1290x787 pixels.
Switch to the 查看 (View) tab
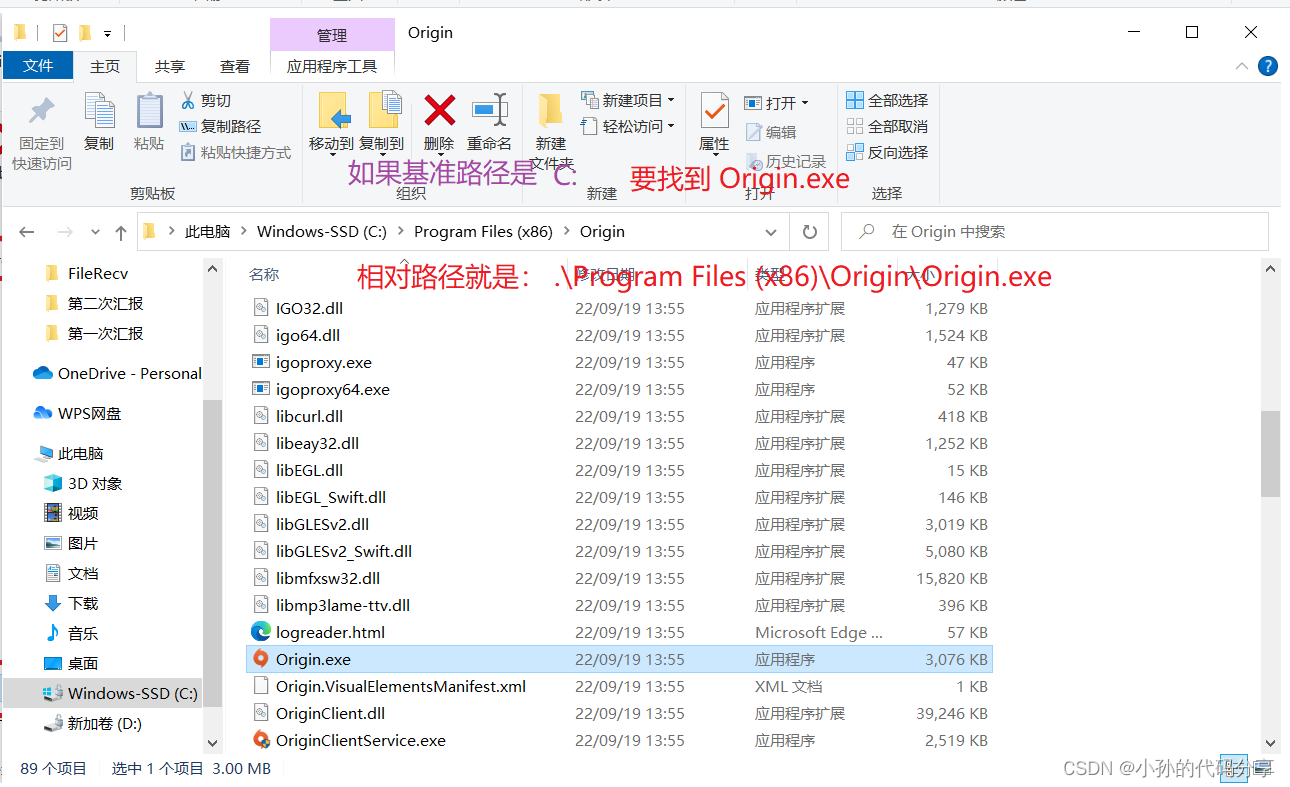click(x=235, y=66)
